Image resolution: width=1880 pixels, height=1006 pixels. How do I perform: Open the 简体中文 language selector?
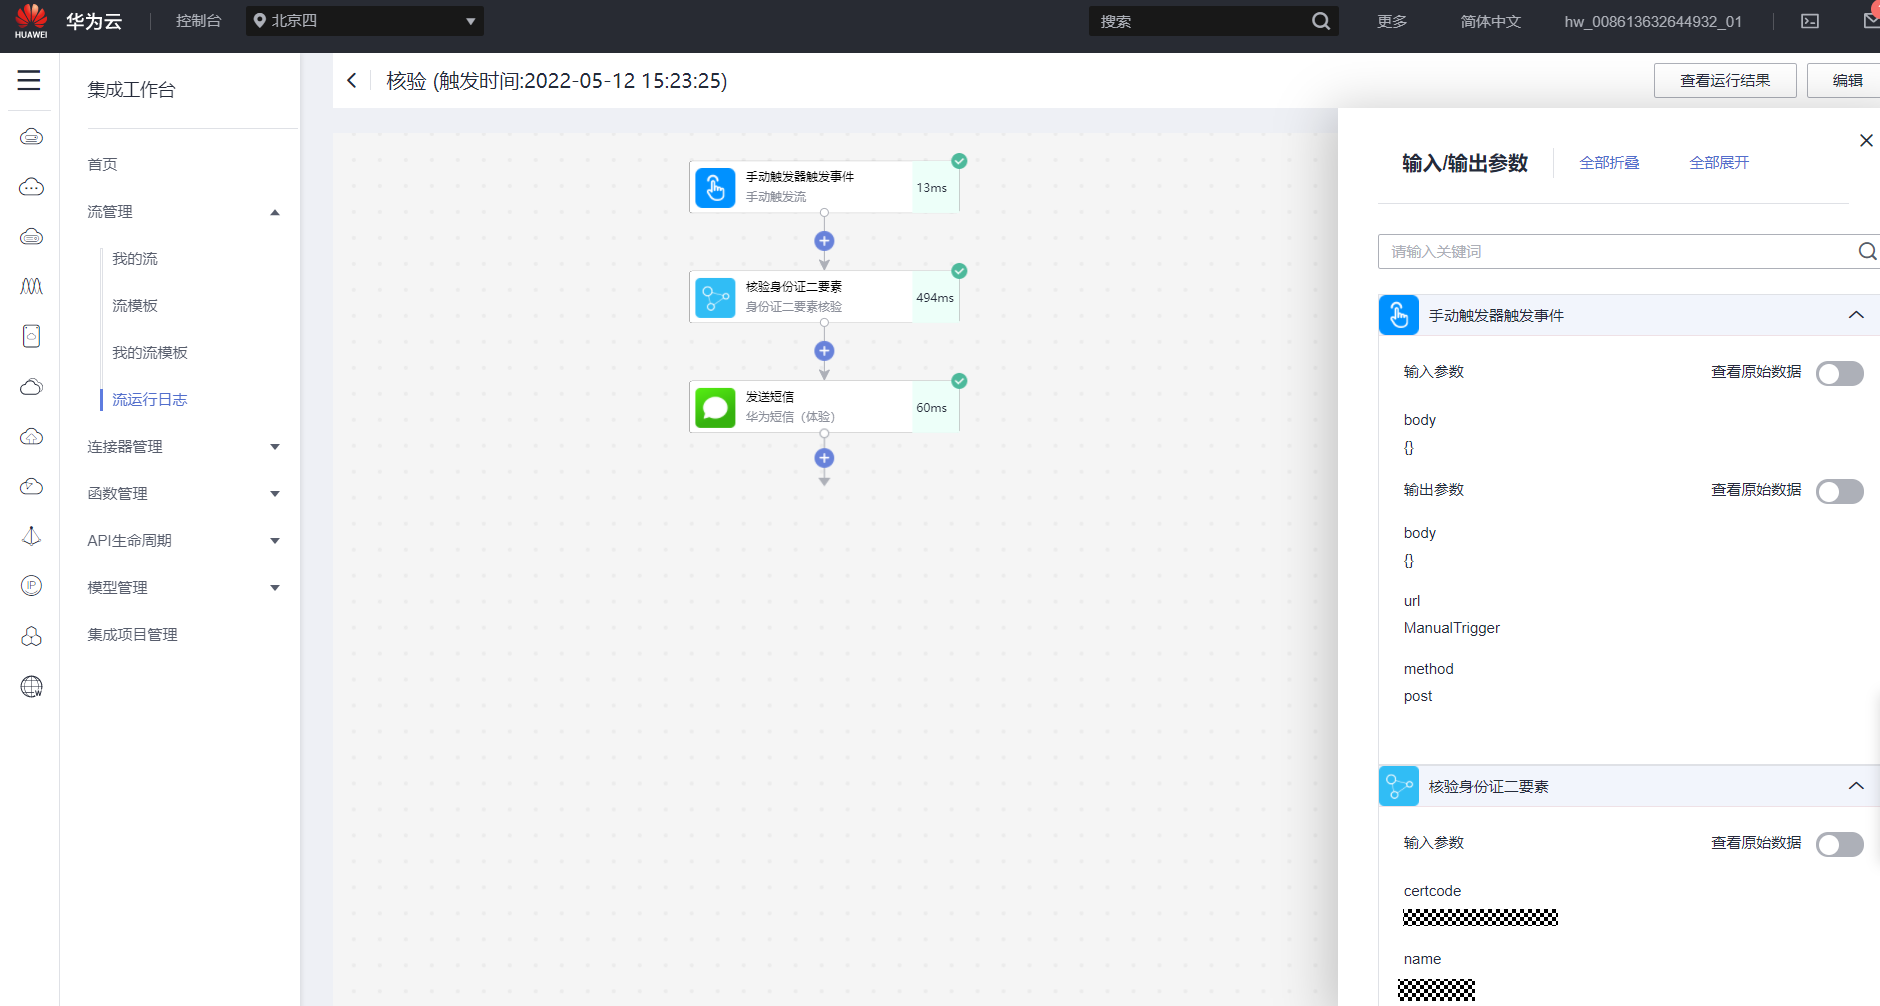pos(1490,21)
